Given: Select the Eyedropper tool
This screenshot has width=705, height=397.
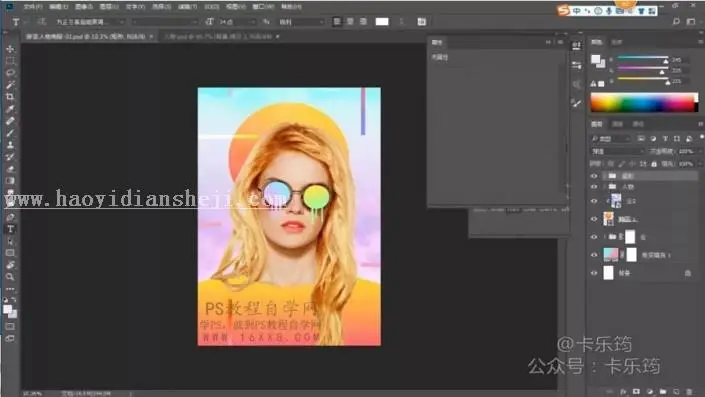Looking at the screenshot, I should tap(10, 109).
